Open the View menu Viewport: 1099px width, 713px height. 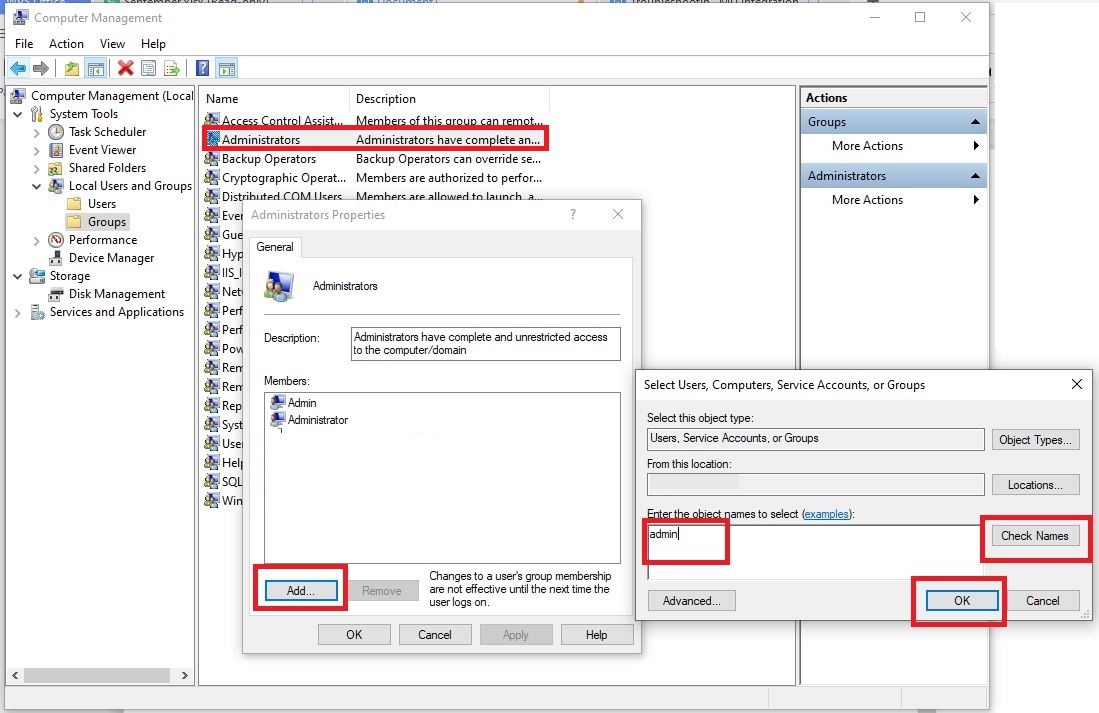click(x=112, y=44)
